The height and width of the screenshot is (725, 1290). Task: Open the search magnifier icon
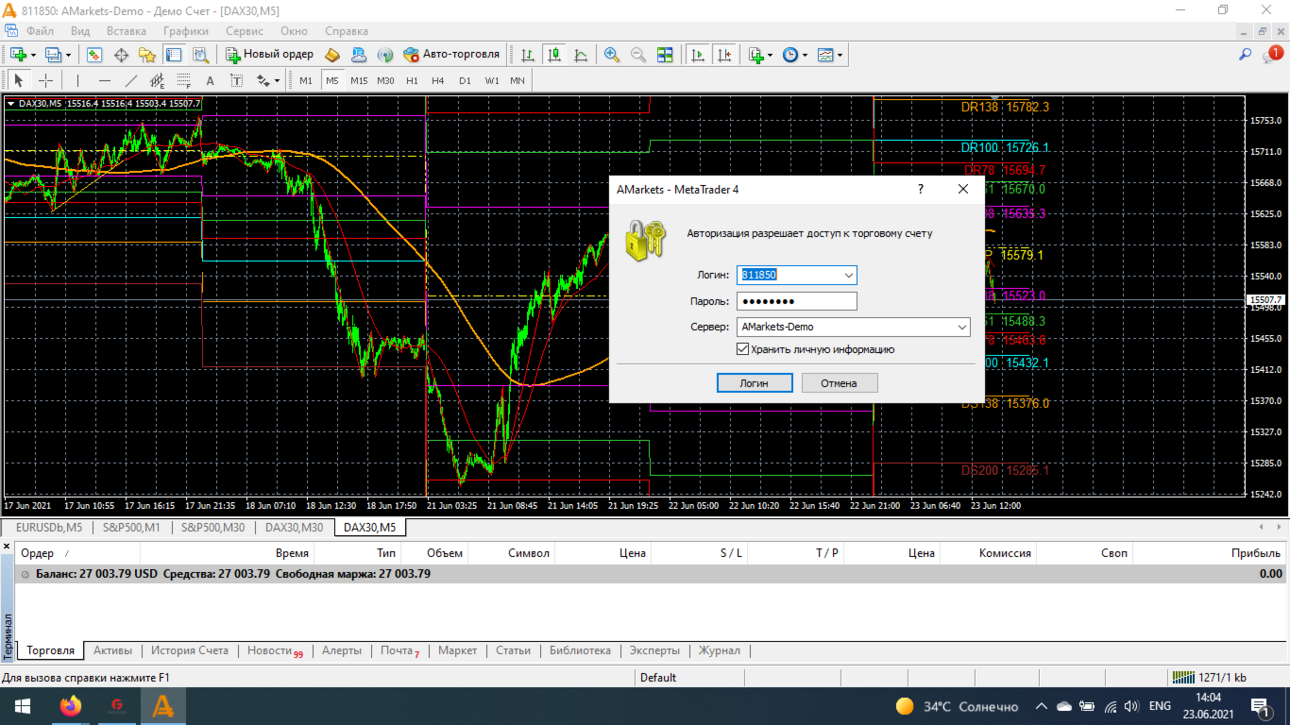tap(1245, 55)
